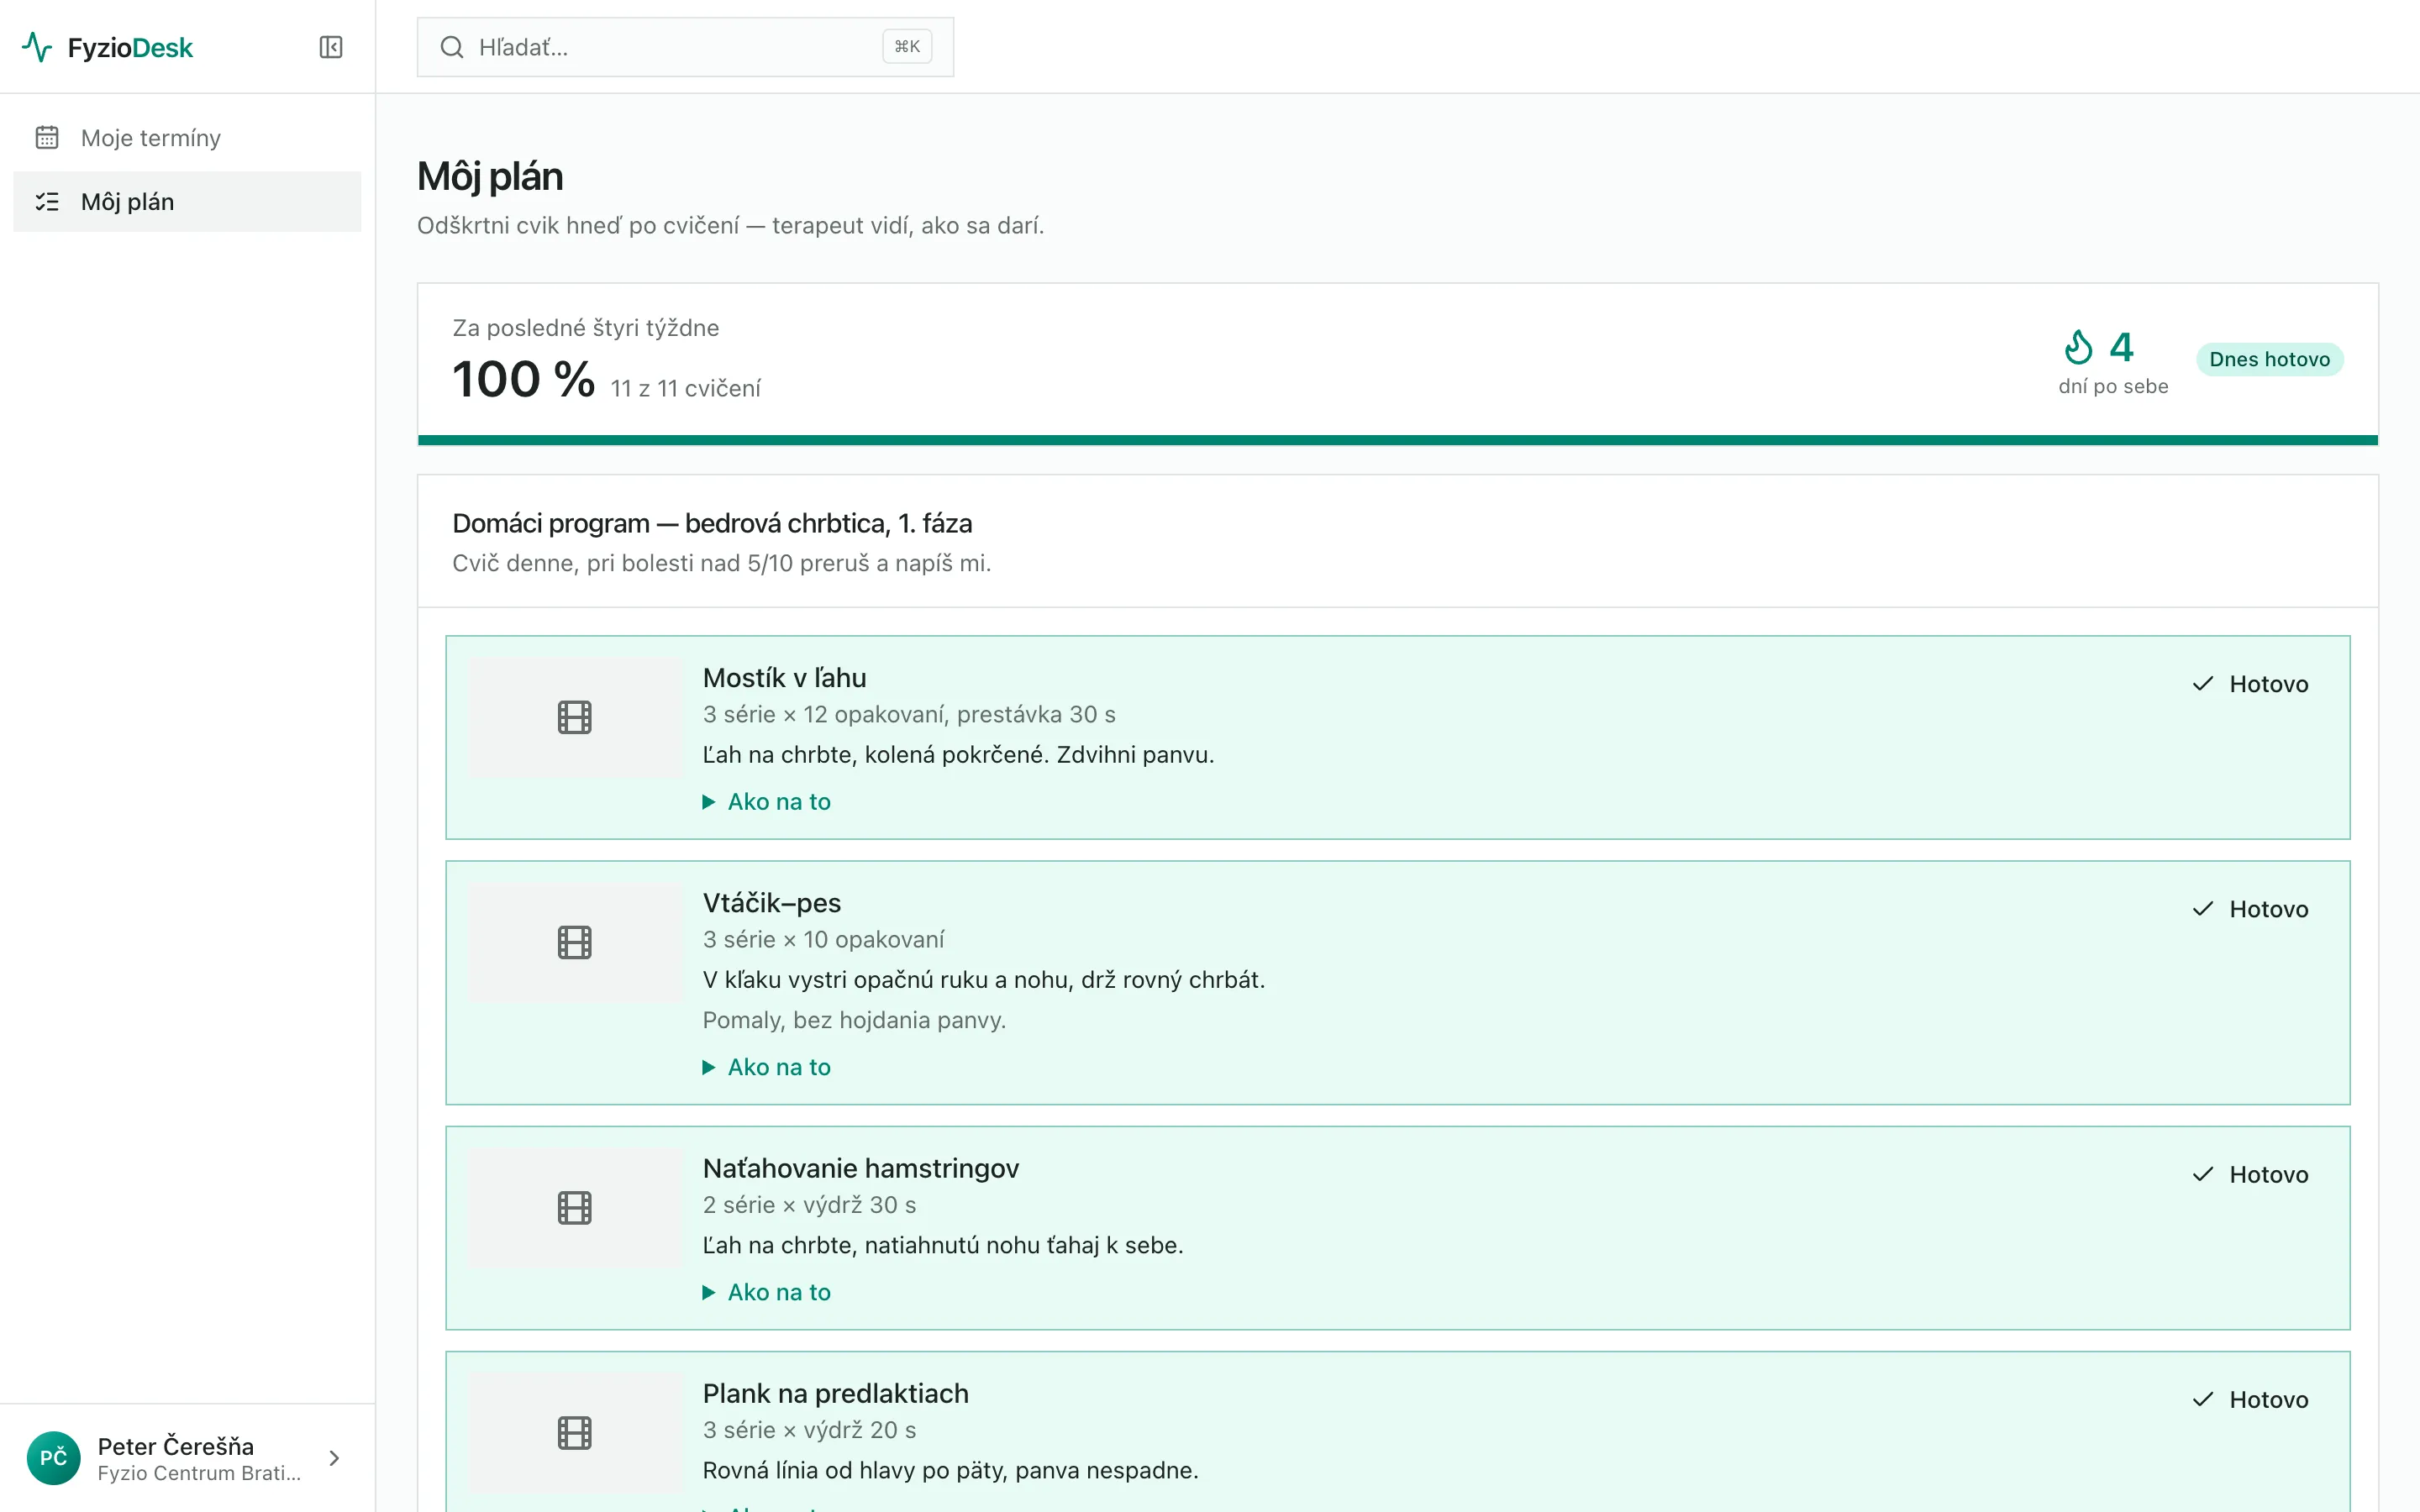This screenshot has height=1512, width=2420.
Task: Click "Pomaly, bez hojdania panvy." note
Action: point(854,1020)
